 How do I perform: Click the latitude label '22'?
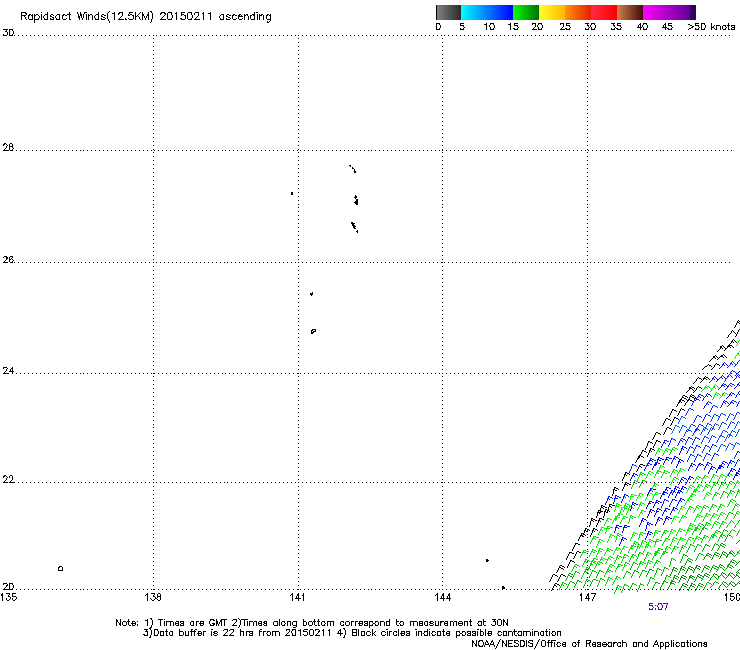pos(8,480)
